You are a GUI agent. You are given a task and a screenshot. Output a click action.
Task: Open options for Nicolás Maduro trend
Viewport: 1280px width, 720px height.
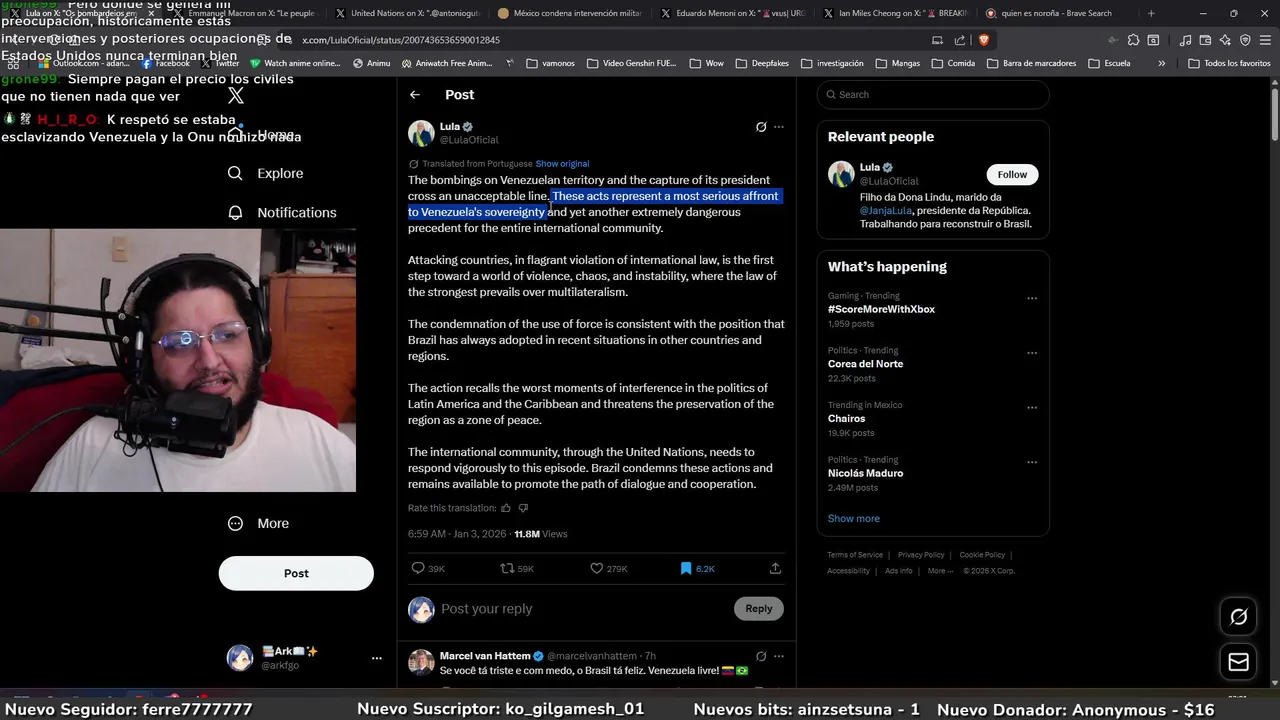click(x=1032, y=463)
